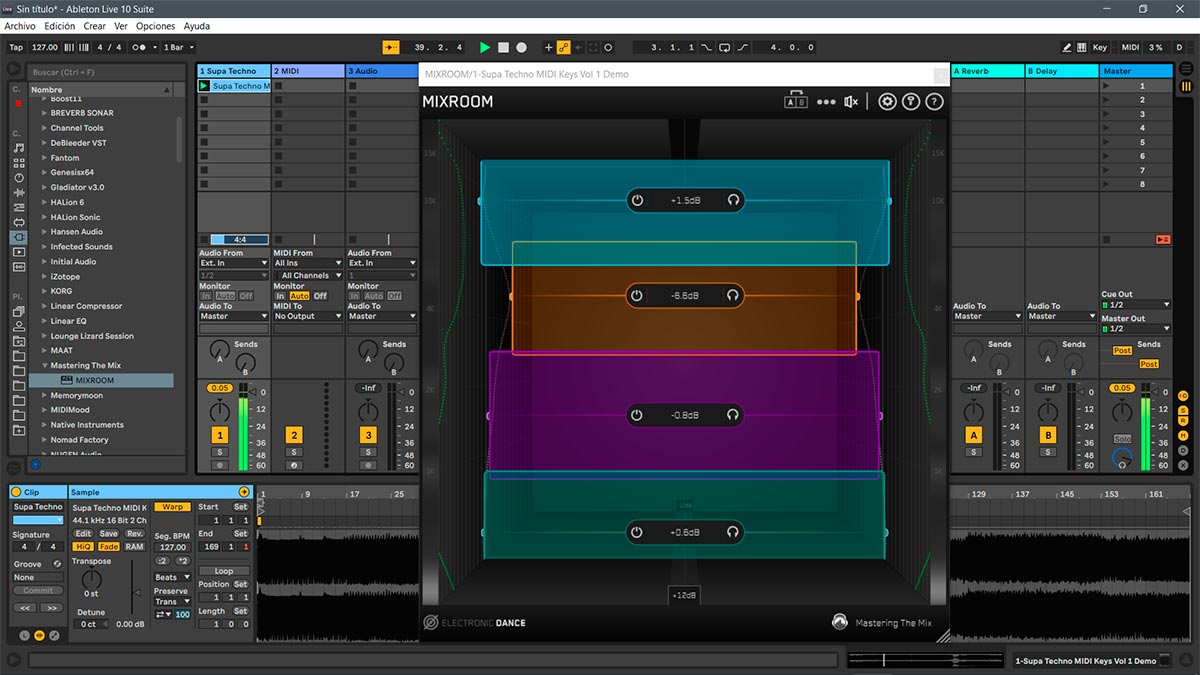Solo the -6.6dB band with headphone icon
The width and height of the screenshot is (1200, 675).
733,295
